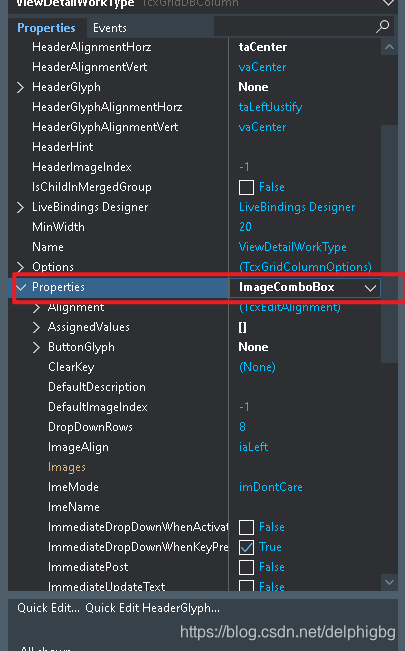Expand the Options property
This screenshot has width=405, height=651.
[20, 267]
